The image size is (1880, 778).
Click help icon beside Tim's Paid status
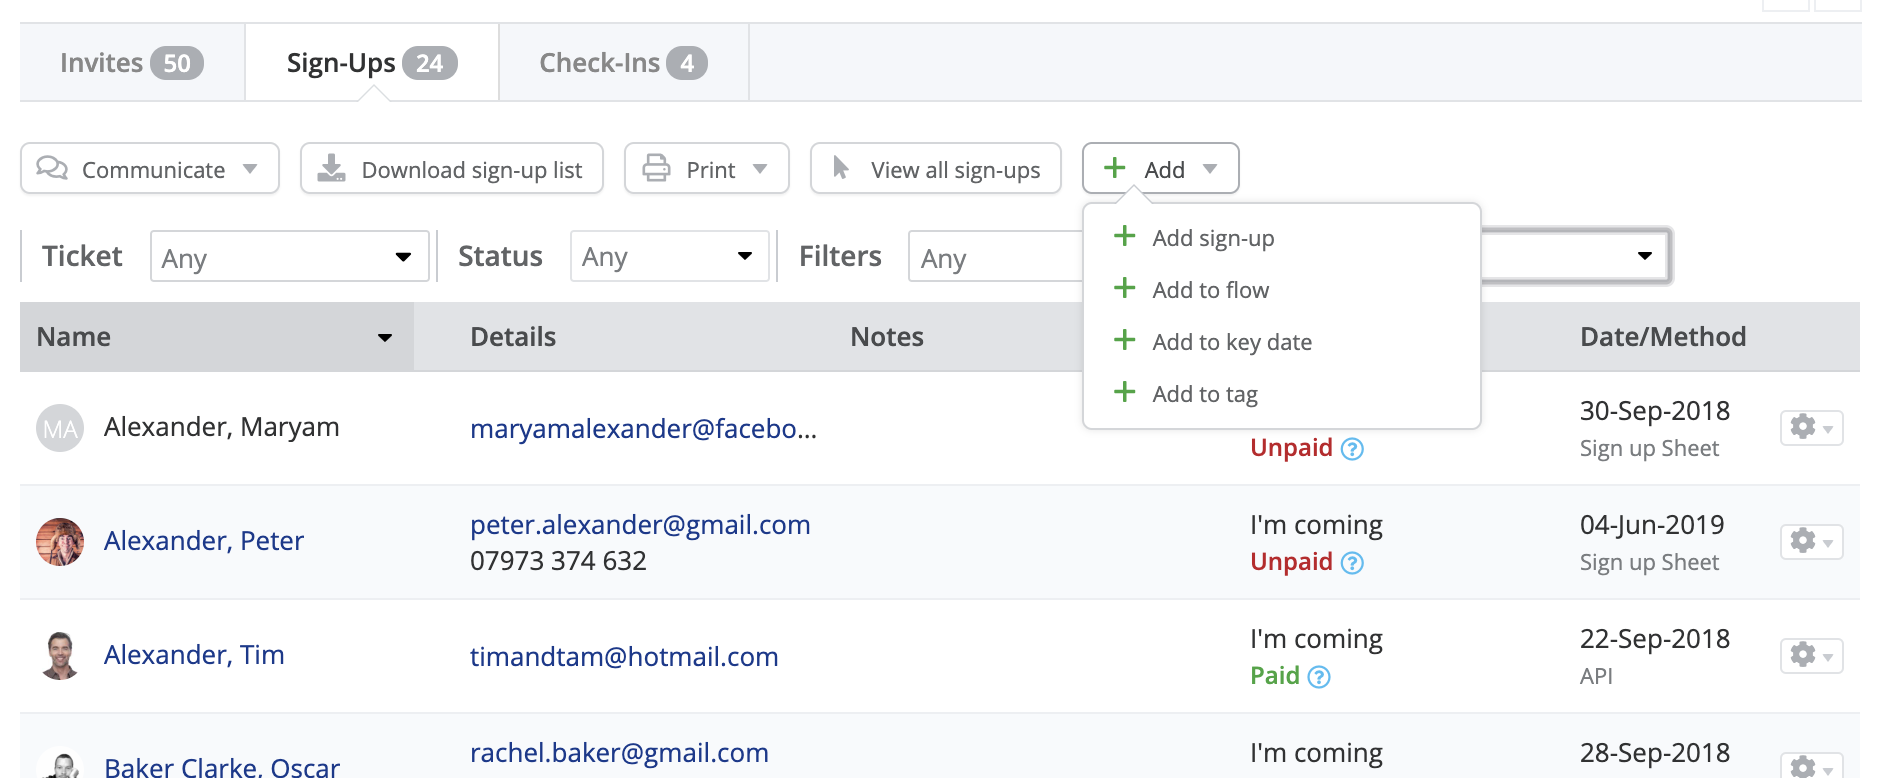(1319, 677)
